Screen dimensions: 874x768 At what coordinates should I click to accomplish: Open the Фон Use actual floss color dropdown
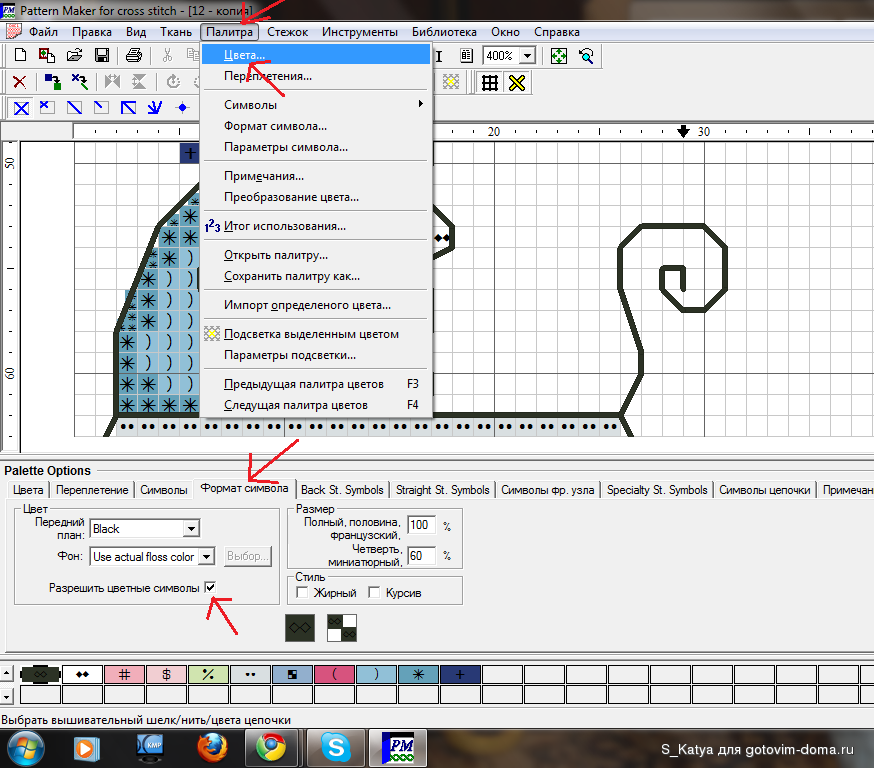point(207,556)
